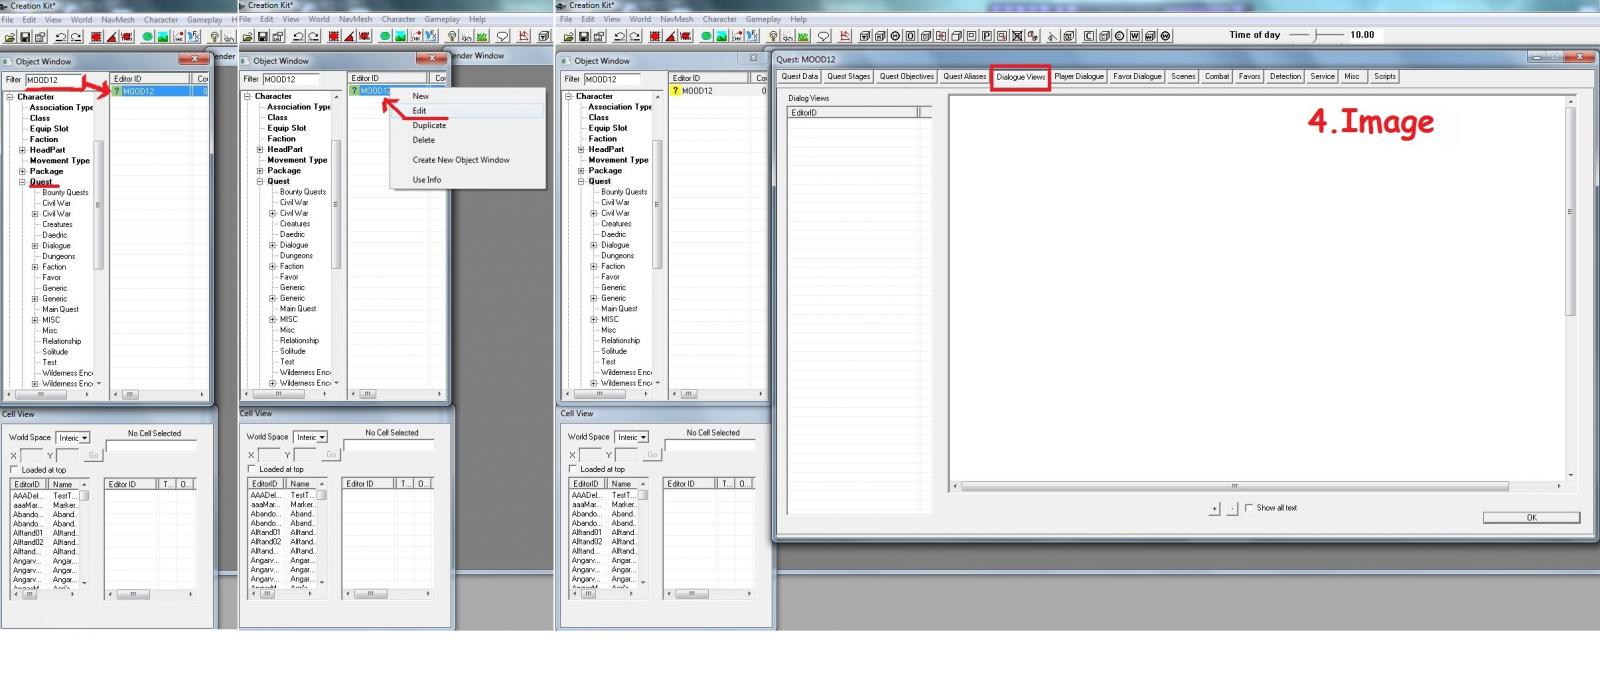Click Undo icon in left Creation Kit toolbar
Viewport: 1600px width, 697px height.
pyautogui.click(x=60, y=37)
